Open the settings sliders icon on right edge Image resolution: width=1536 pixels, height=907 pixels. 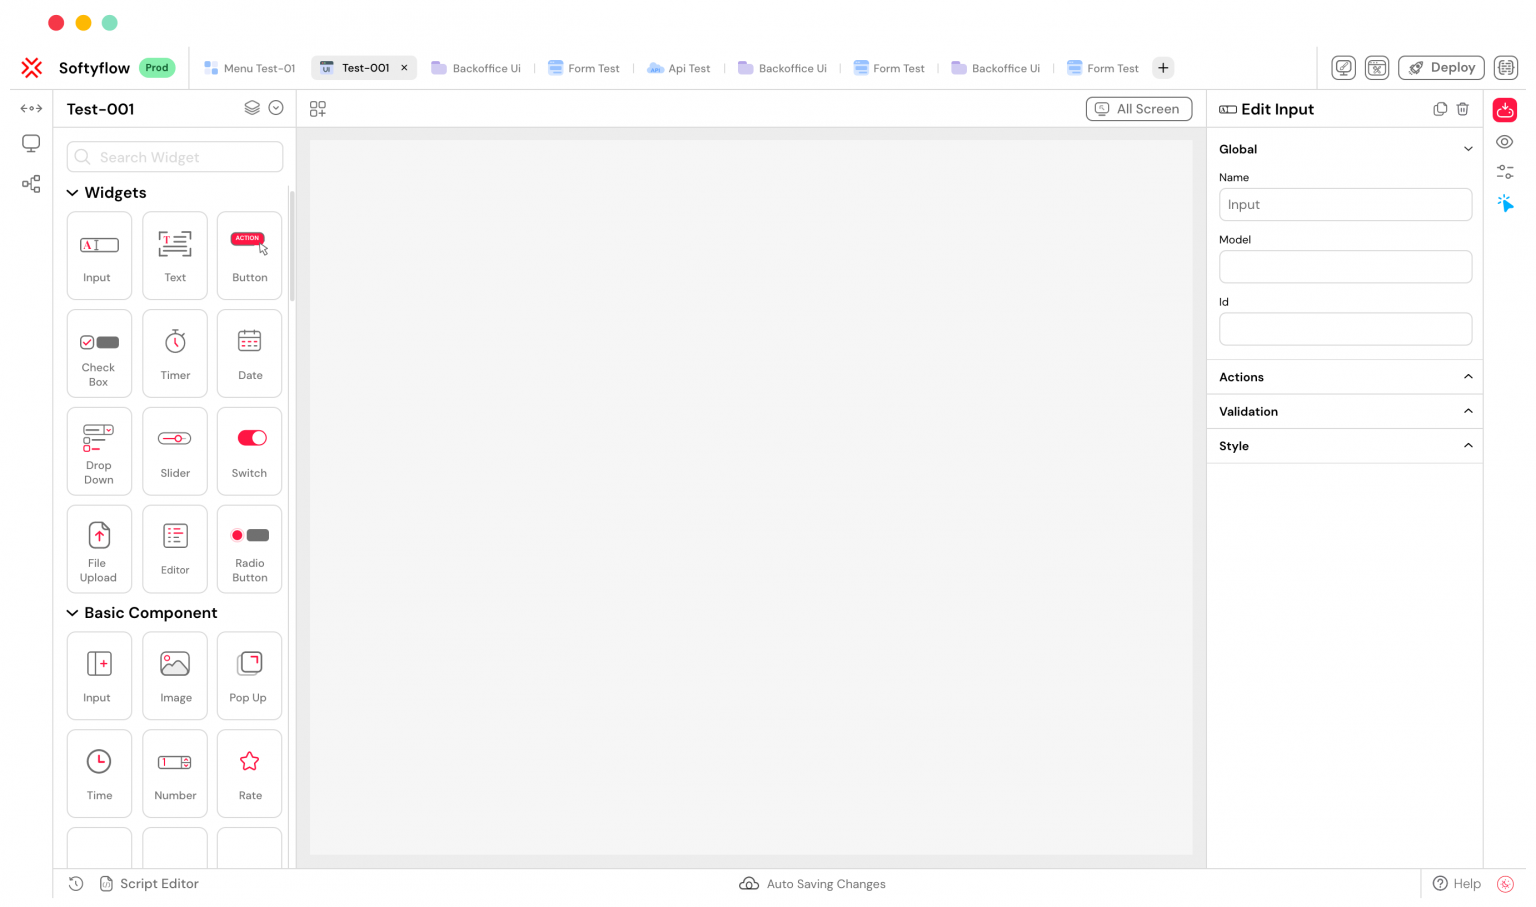(1505, 171)
